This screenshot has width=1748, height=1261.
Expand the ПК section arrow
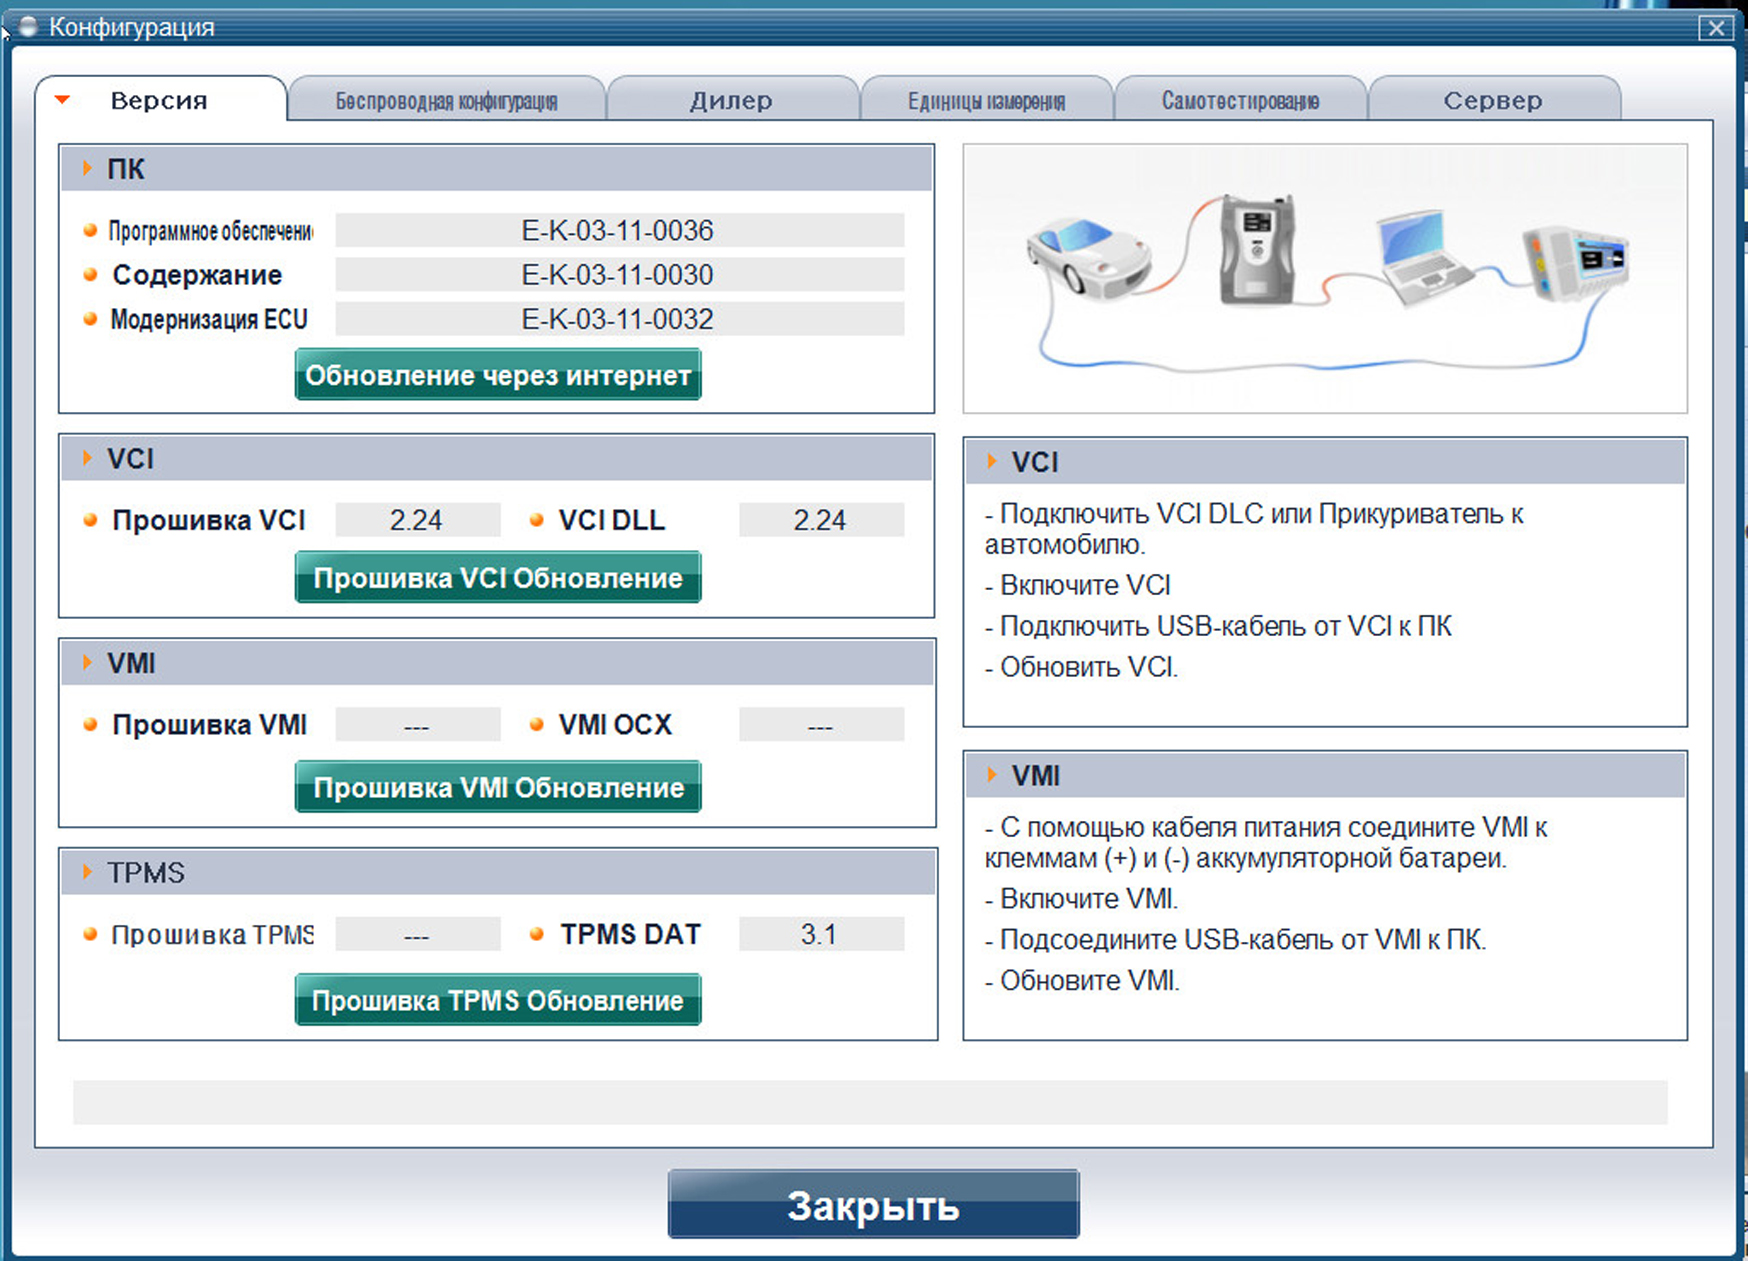click(88, 168)
